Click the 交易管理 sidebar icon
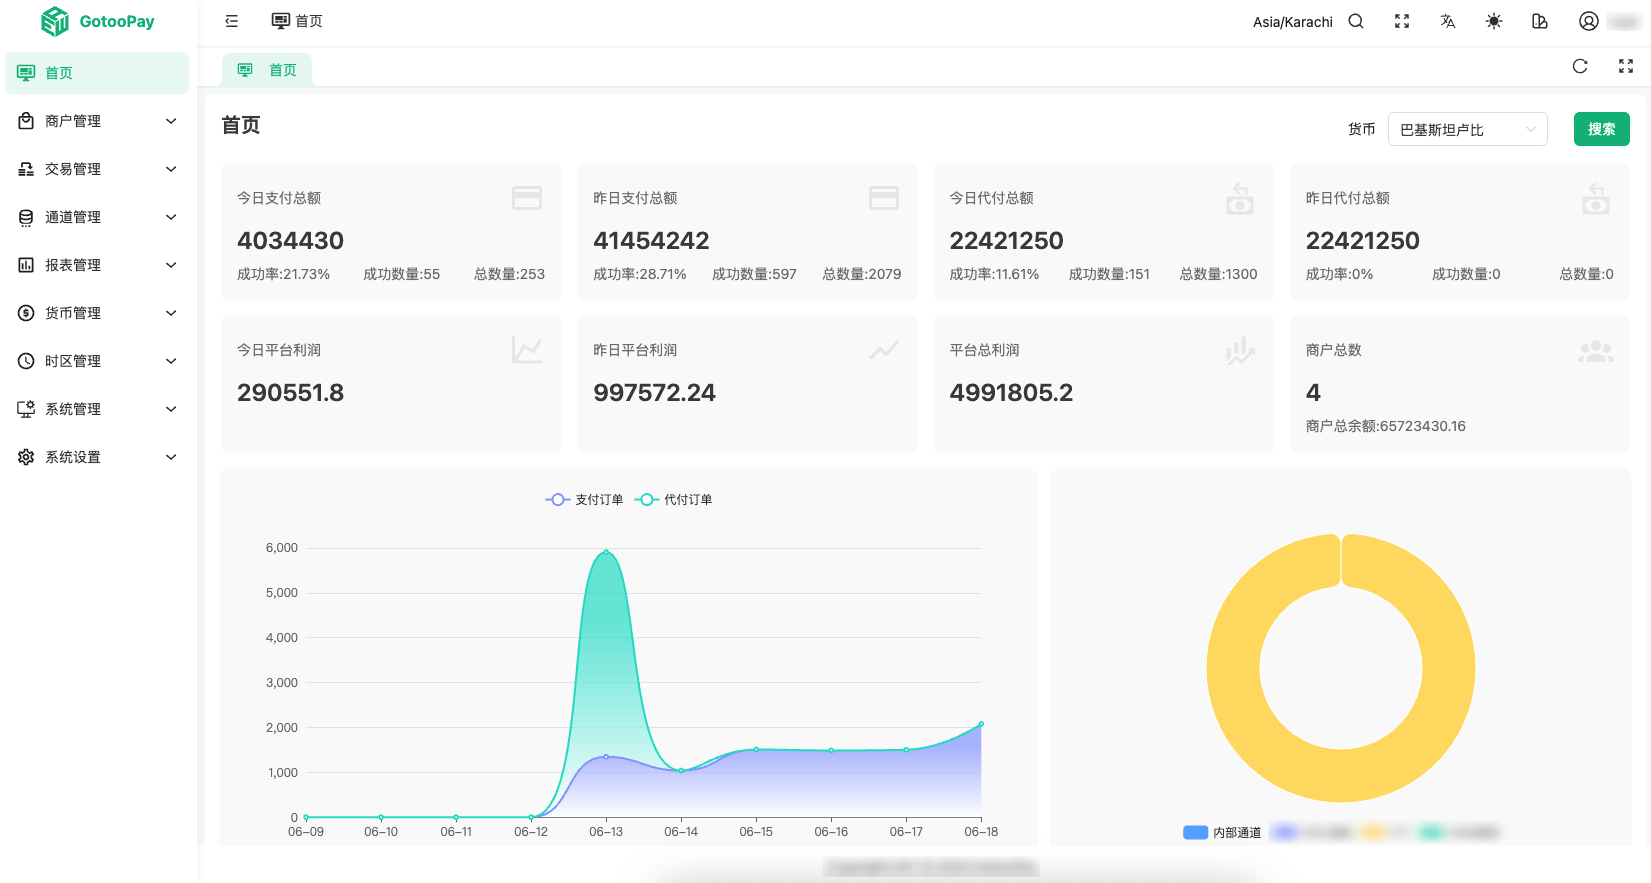Viewport: 1651px width, 883px height. coord(26,169)
